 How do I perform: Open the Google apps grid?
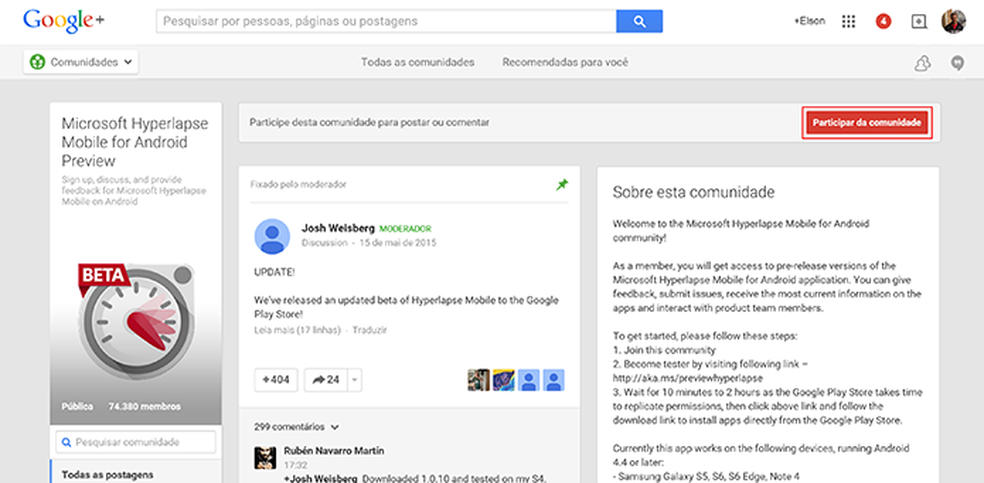[848, 21]
